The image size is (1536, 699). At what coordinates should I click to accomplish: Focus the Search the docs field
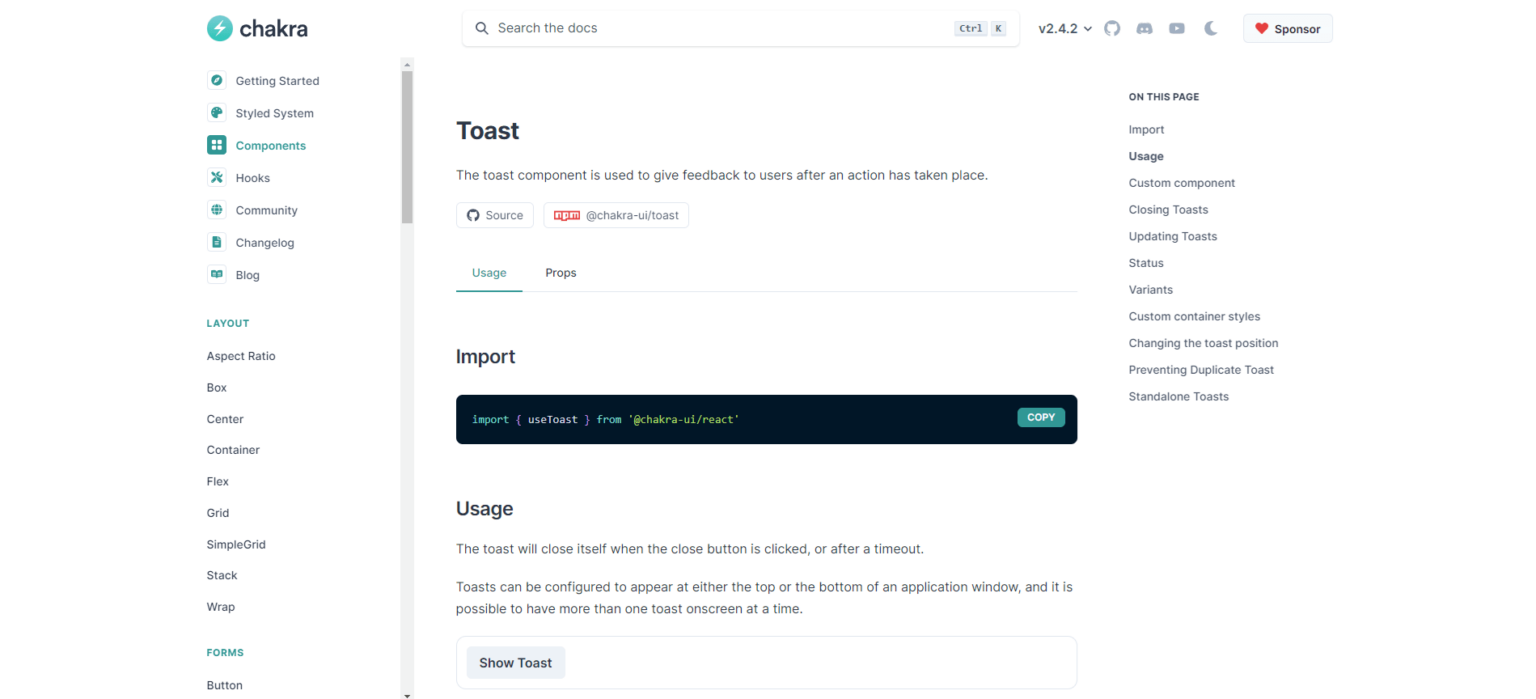click(x=720, y=29)
